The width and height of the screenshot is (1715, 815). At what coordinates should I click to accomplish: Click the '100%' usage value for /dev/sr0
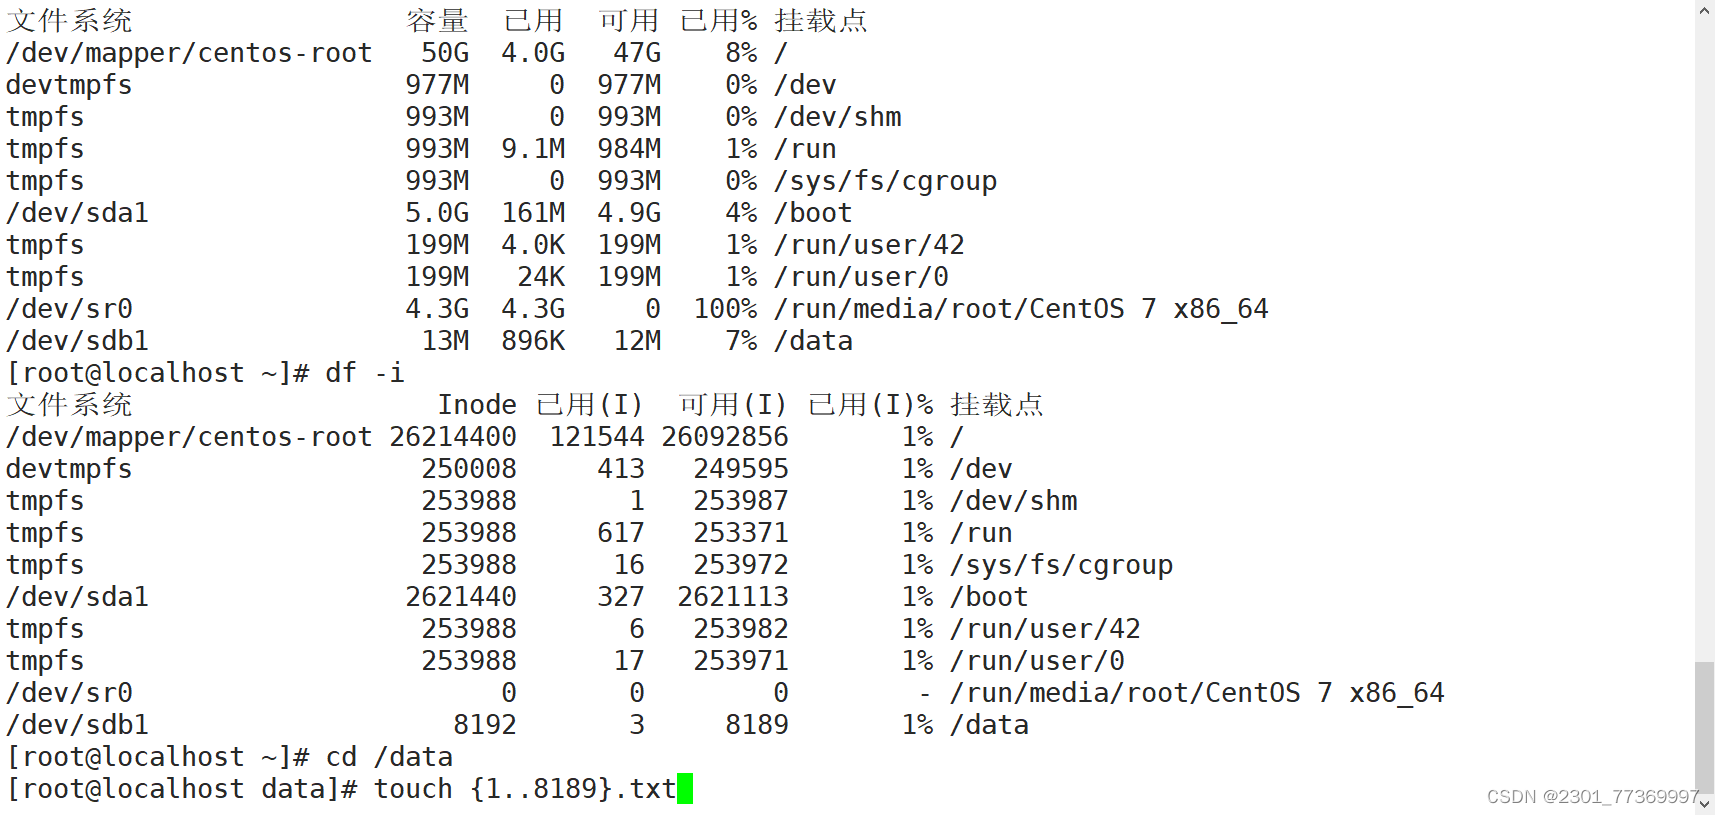point(725,309)
